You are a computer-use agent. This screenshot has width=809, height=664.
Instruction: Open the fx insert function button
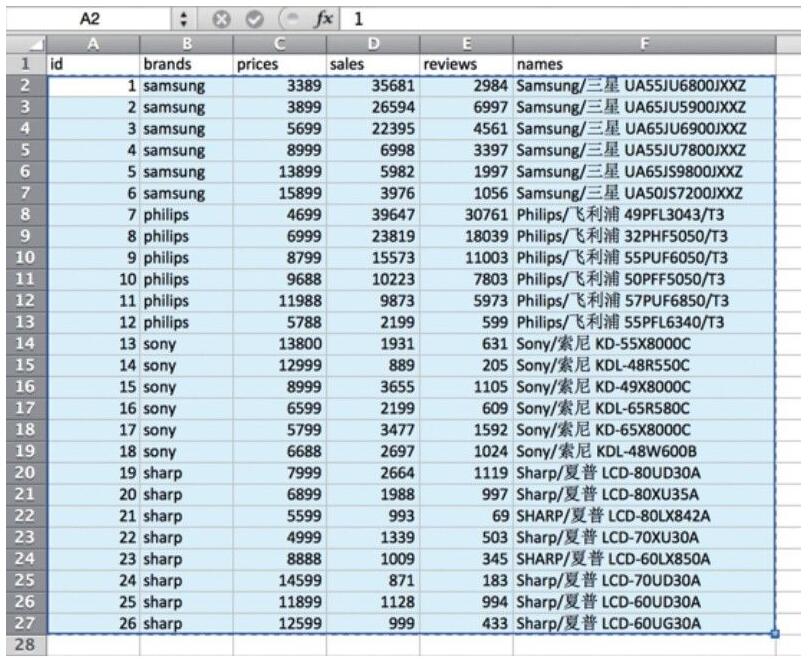click(324, 20)
